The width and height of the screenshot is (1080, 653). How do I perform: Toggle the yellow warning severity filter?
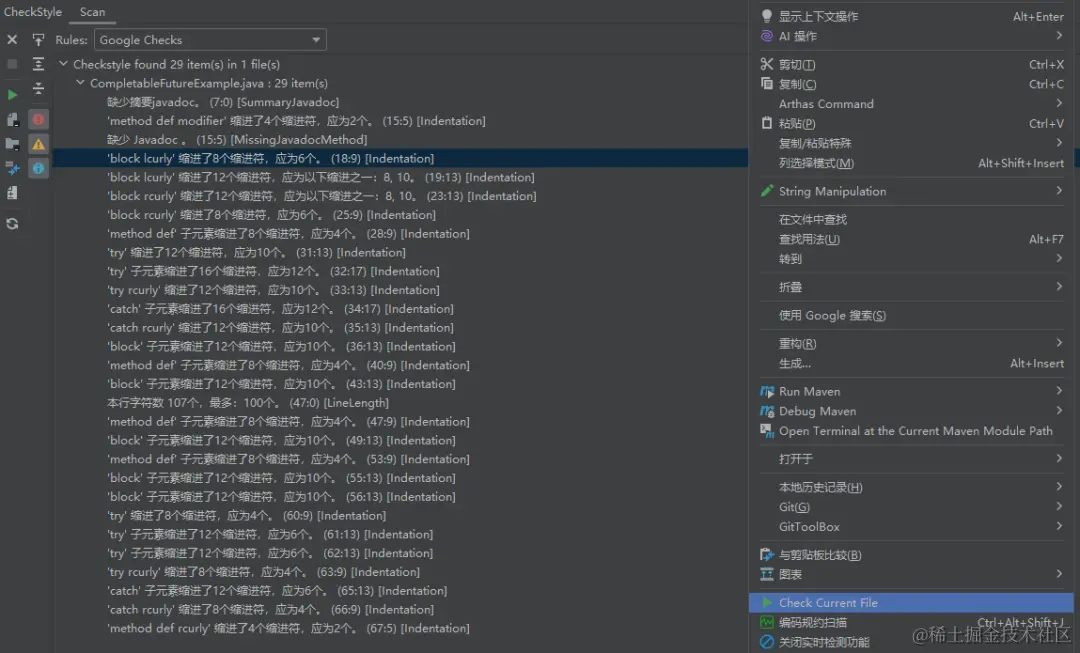pyautogui.click(x=39, y=144)
